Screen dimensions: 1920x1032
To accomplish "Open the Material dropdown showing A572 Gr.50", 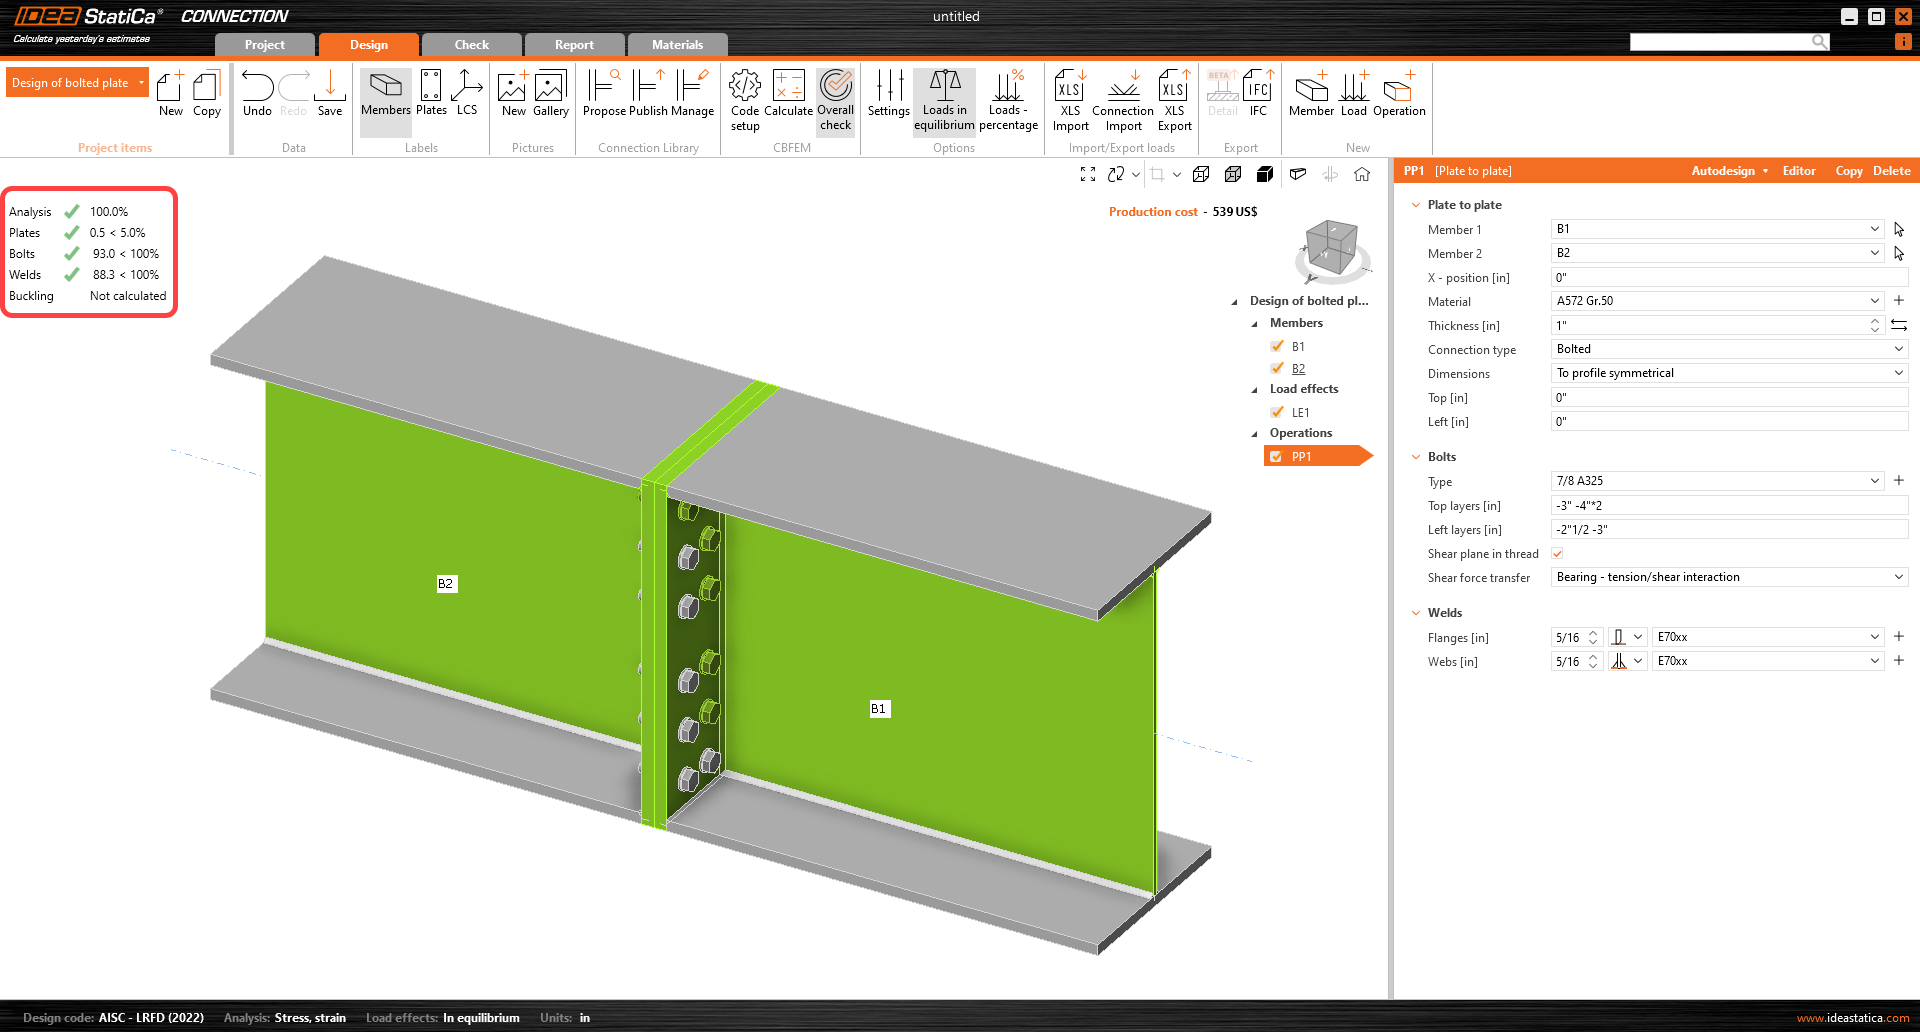I will (x=1874, y=301).
